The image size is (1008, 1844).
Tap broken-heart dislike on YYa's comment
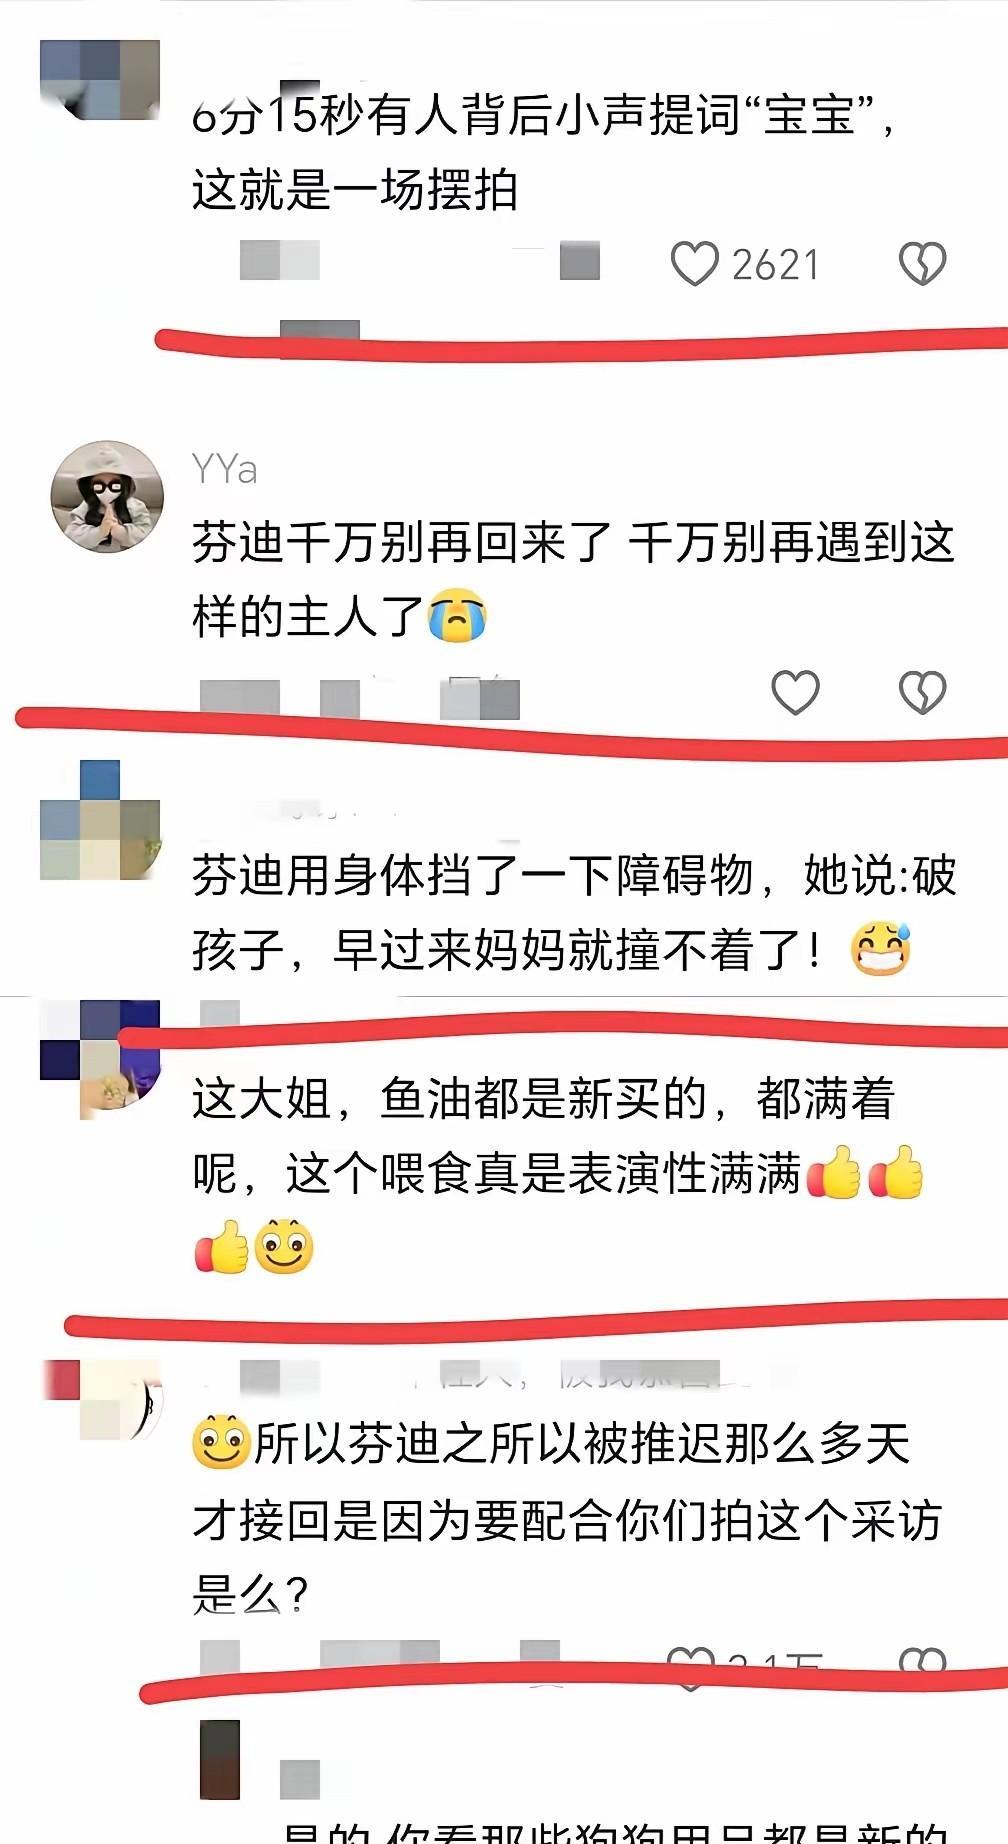click(922, 692)
